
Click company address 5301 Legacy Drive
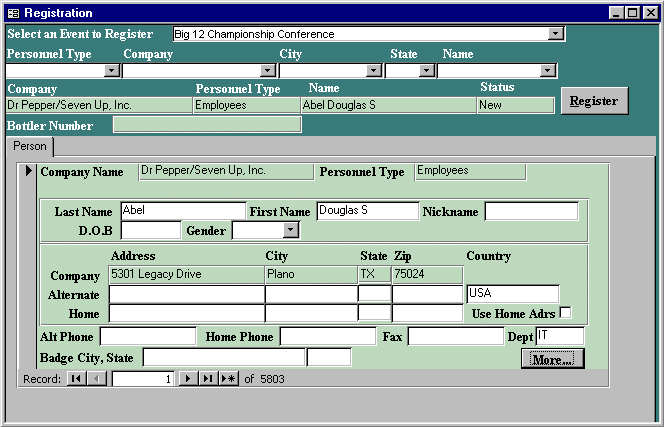(x=186, y=274)
